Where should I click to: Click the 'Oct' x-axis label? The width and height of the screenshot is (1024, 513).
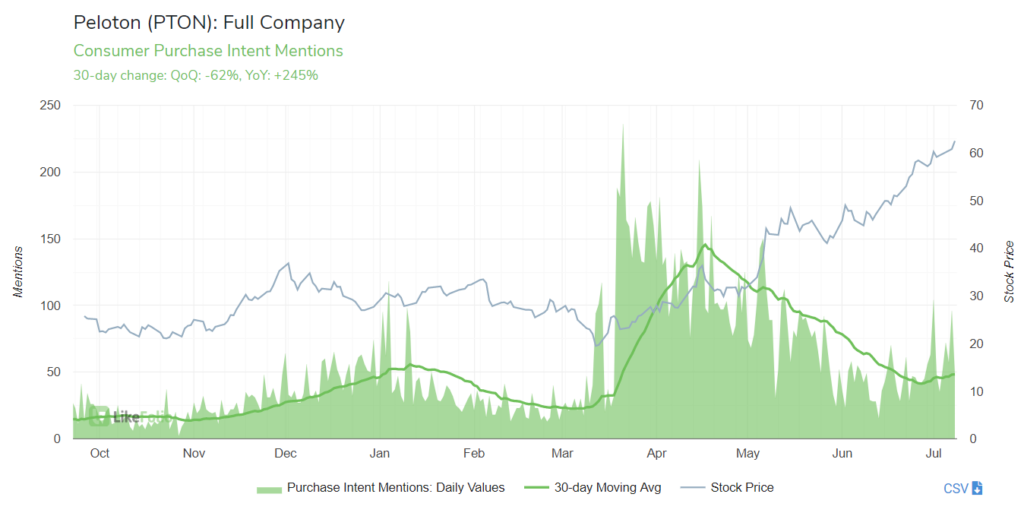99,454
